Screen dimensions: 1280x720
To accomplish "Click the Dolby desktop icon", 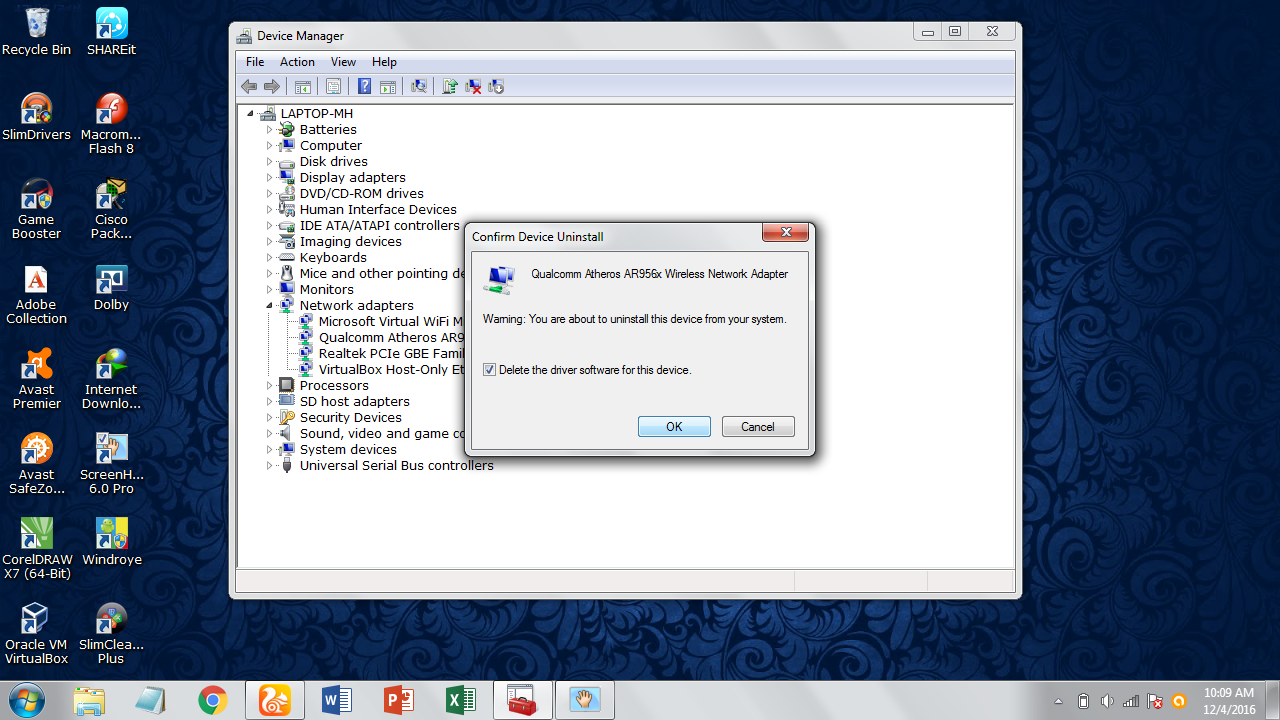I will click(x=111, y=287).
